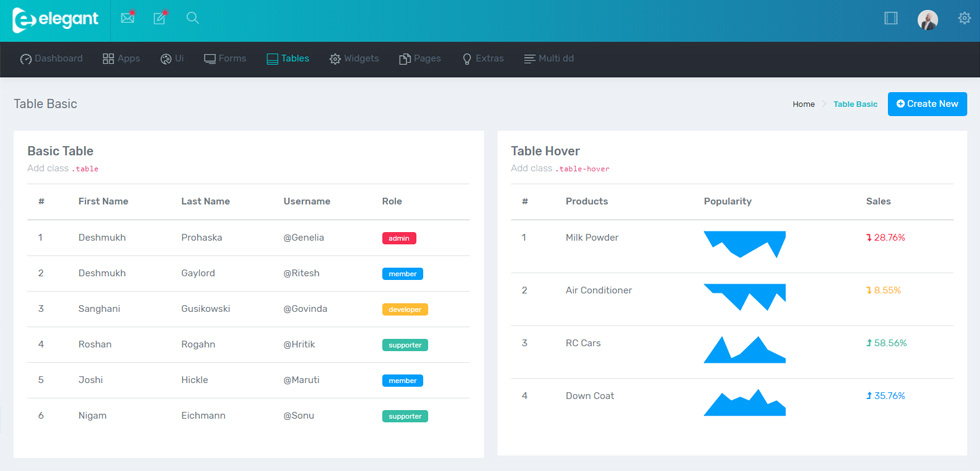Screen dimensions: 980x471
Task: Open the Extras menu
Action: pos(483,59)
